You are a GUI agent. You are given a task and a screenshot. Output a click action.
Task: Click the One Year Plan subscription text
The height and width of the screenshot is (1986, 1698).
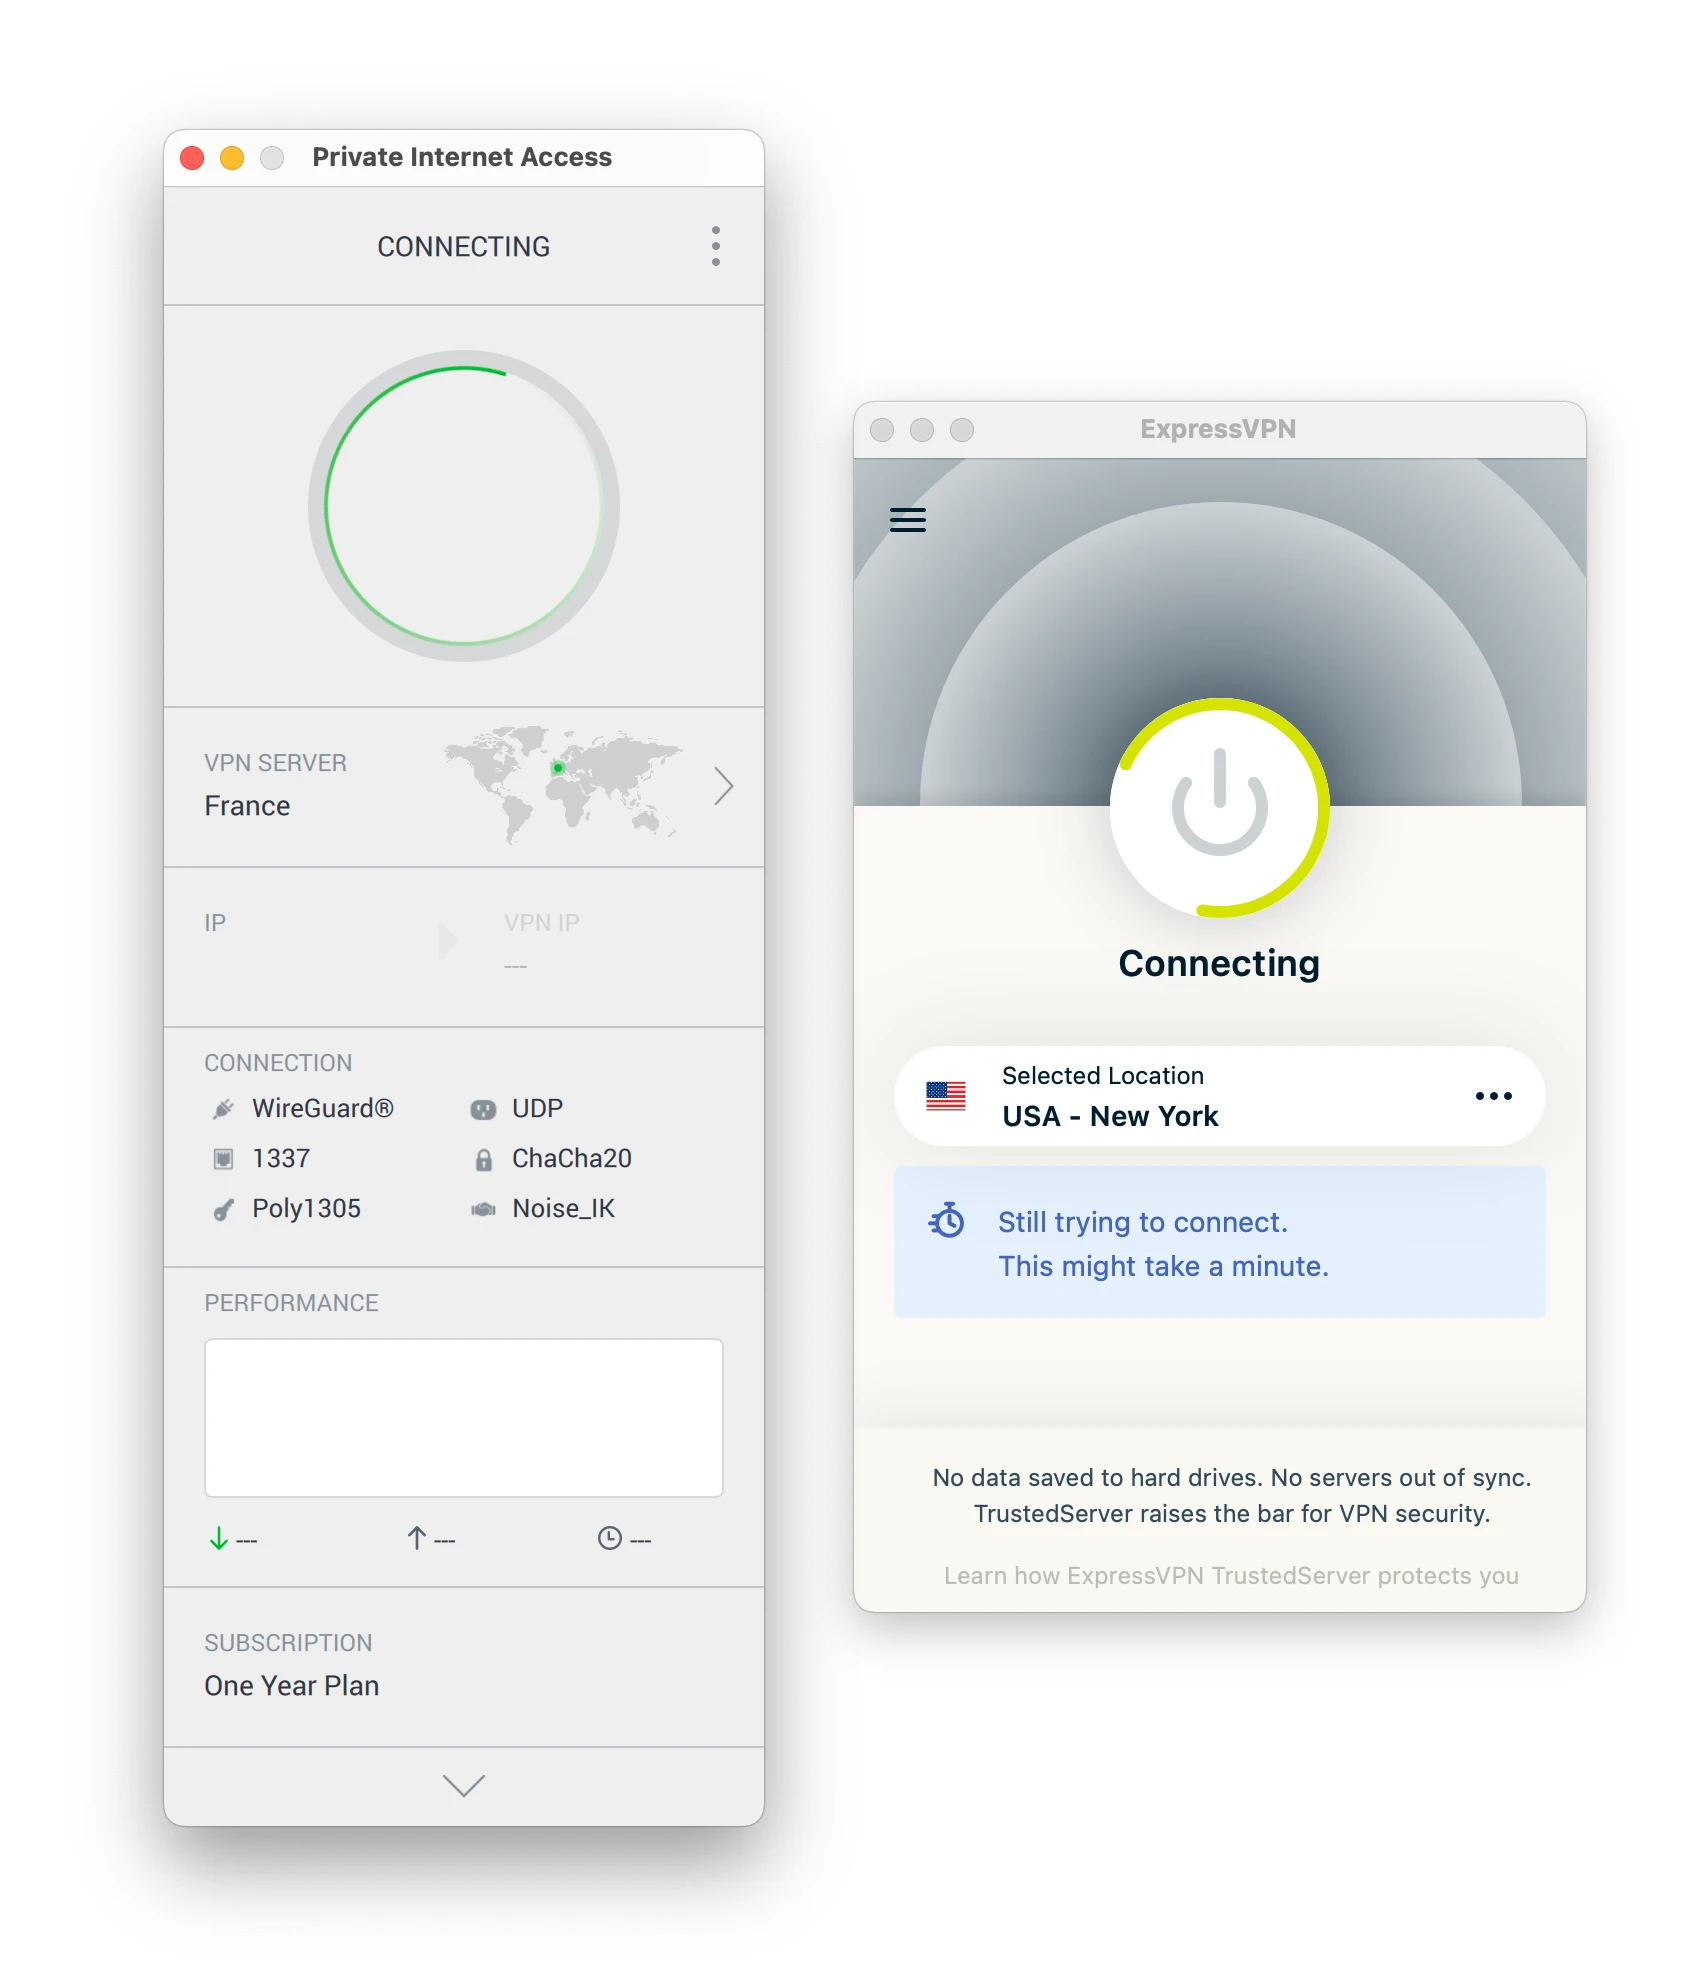pyautogui.click(x=292, y=1686)
